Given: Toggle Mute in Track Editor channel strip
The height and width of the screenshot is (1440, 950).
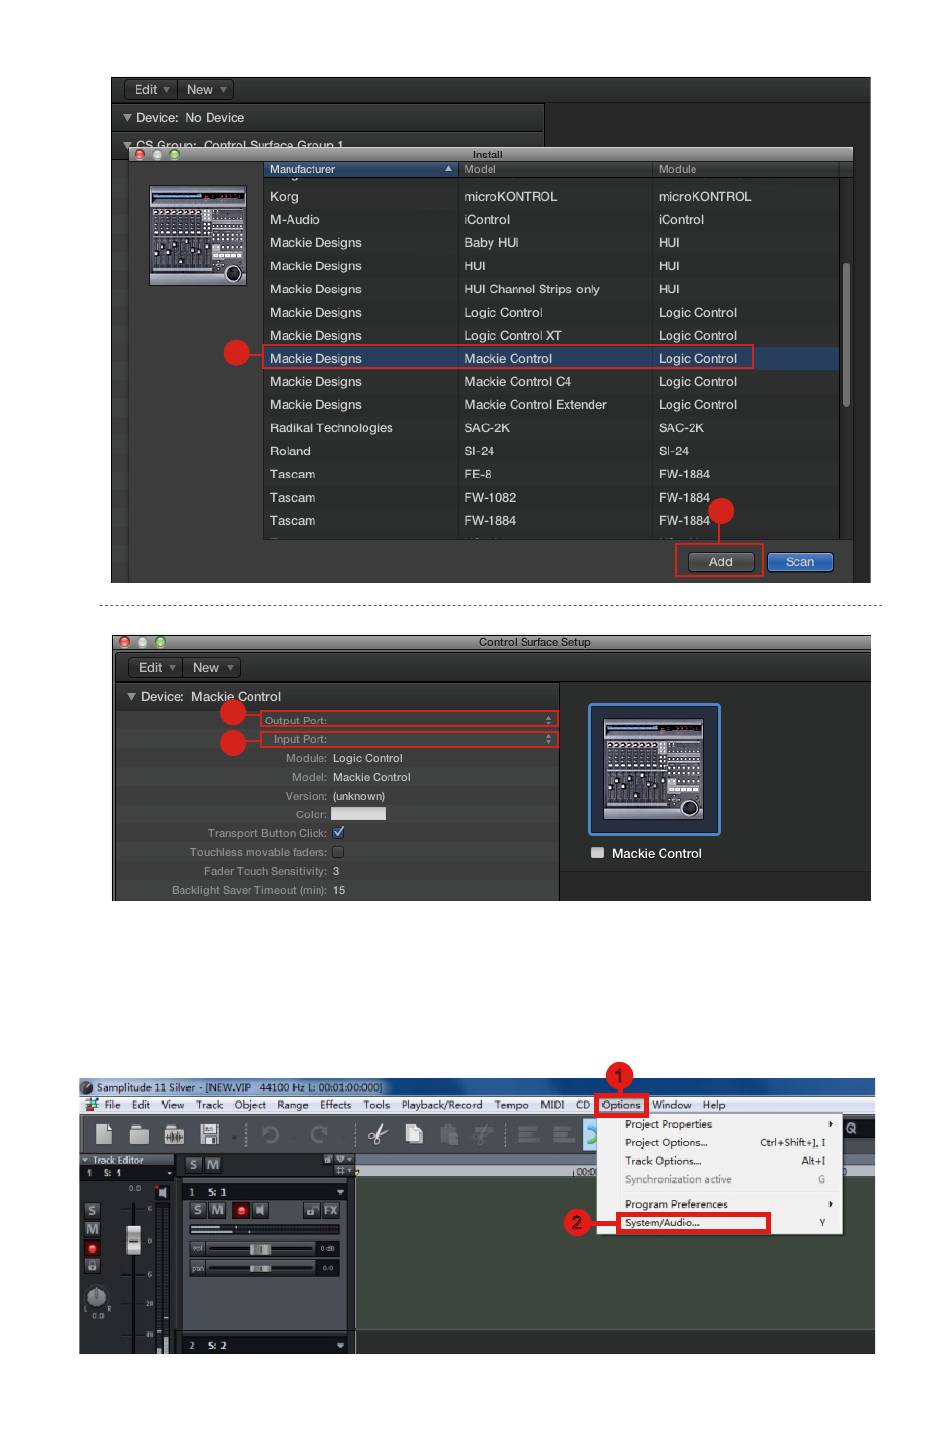Looking at the screenshot, I should click(x=92, y=1229).
